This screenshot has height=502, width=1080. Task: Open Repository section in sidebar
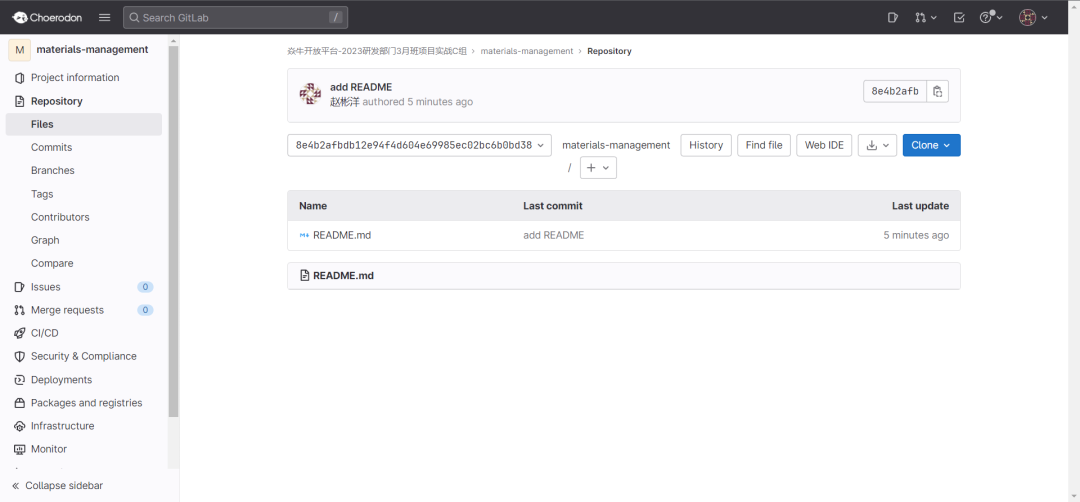[x=56, y=101]
